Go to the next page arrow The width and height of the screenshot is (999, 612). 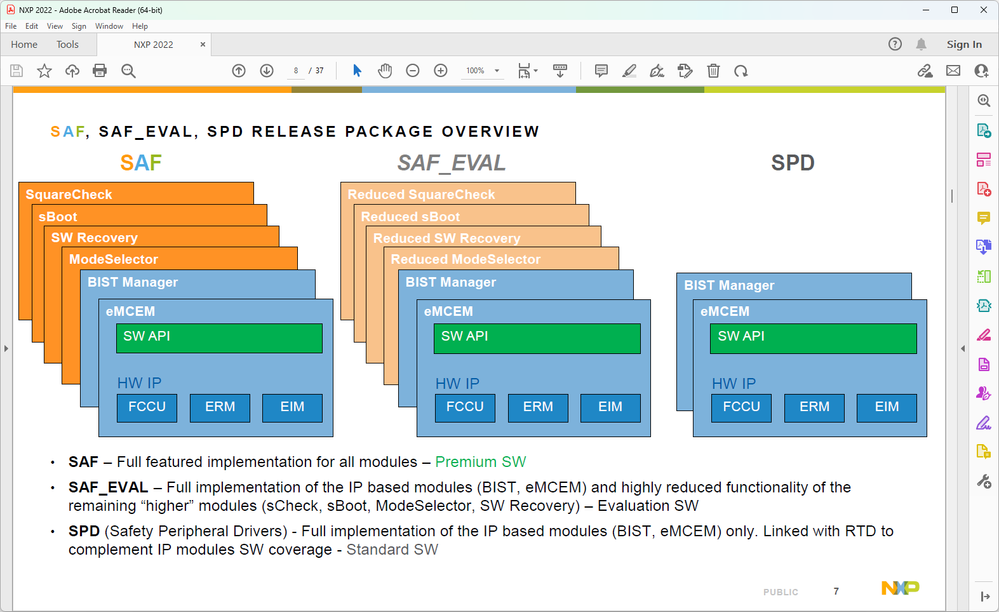pos(266,70)
